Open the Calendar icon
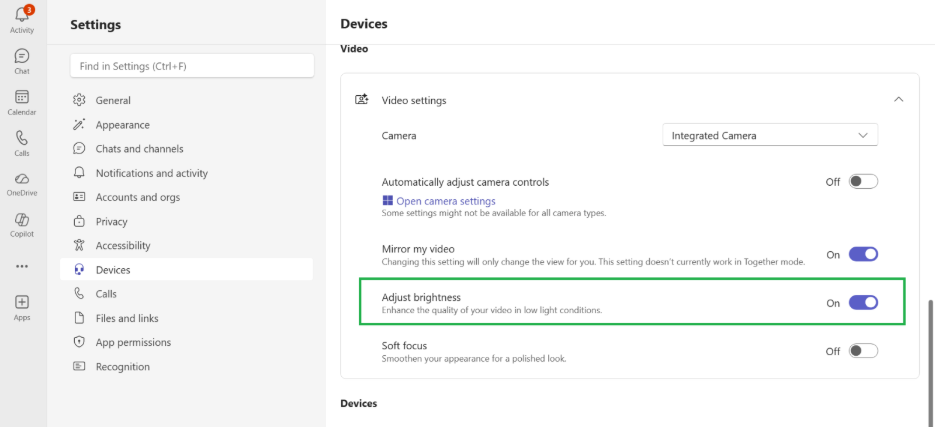This screenshot has width=936, height=427. click(21, 98)
